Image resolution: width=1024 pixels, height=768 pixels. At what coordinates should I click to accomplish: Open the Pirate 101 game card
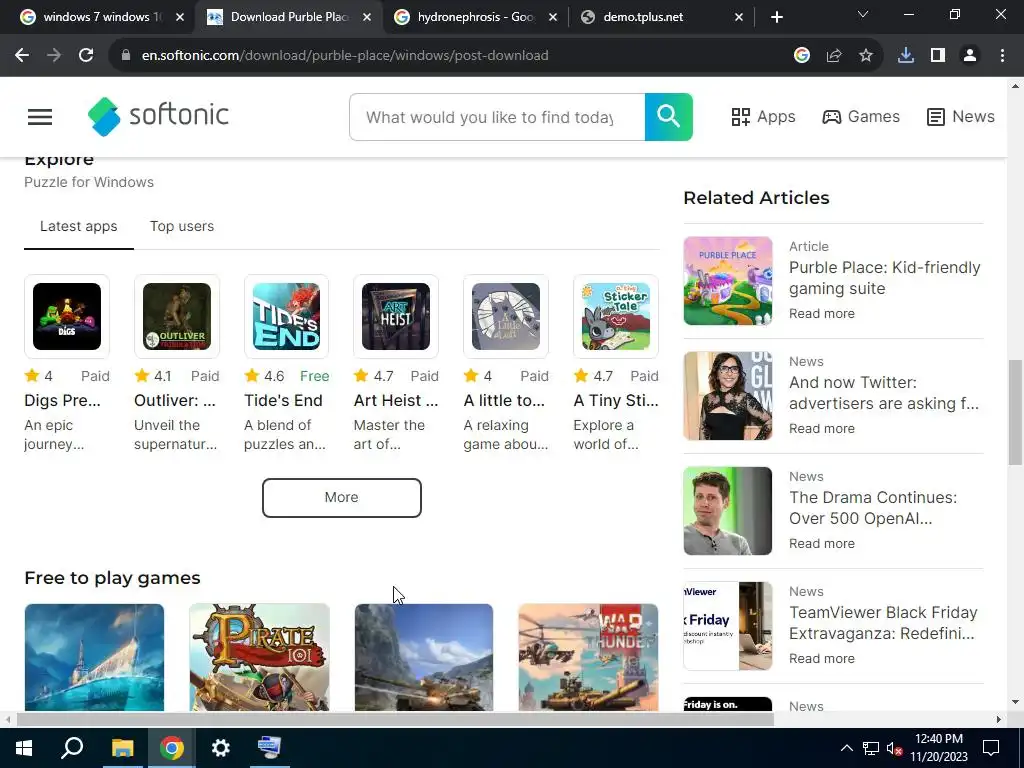(x=259, y=657)
